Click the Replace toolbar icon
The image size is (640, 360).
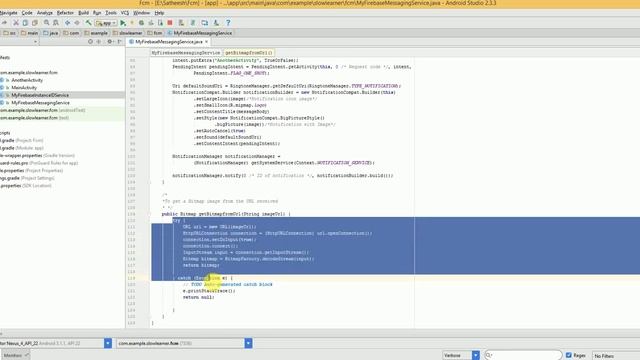(56, 23)
